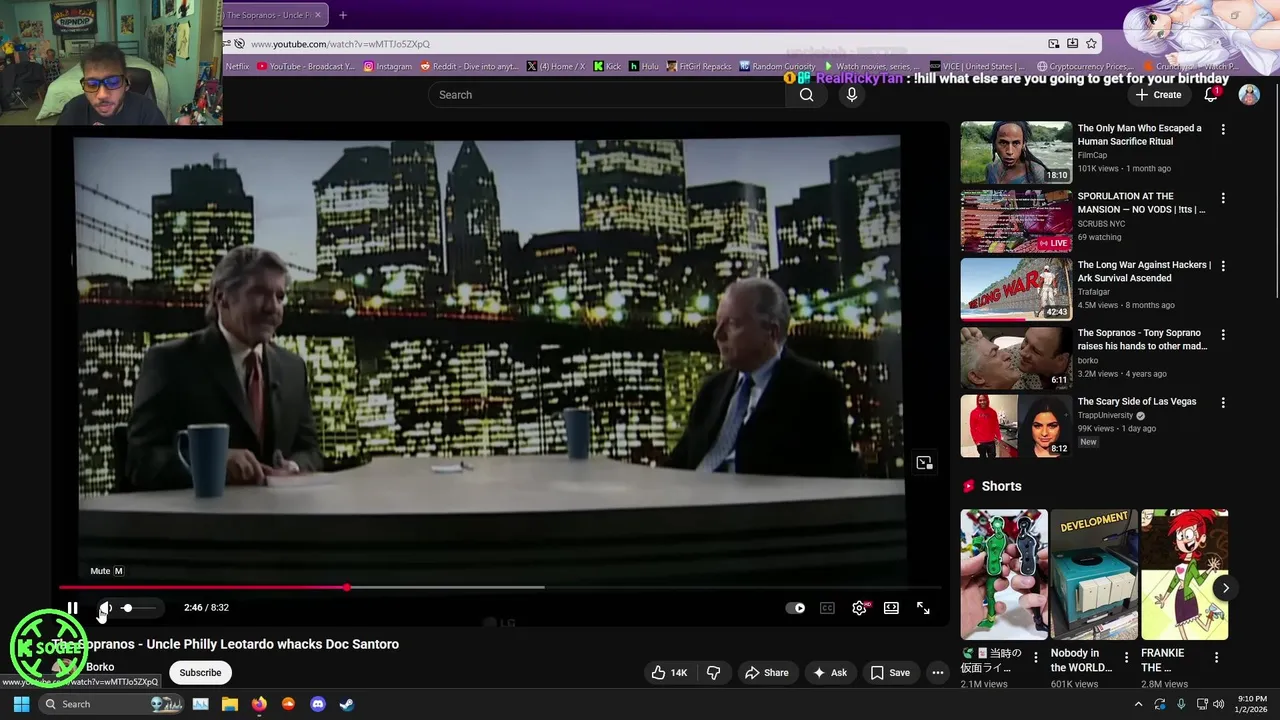This screenshot has width=1280, height=720.
Task: Dislike the video with thumbs down
Action: coord(714,673)
